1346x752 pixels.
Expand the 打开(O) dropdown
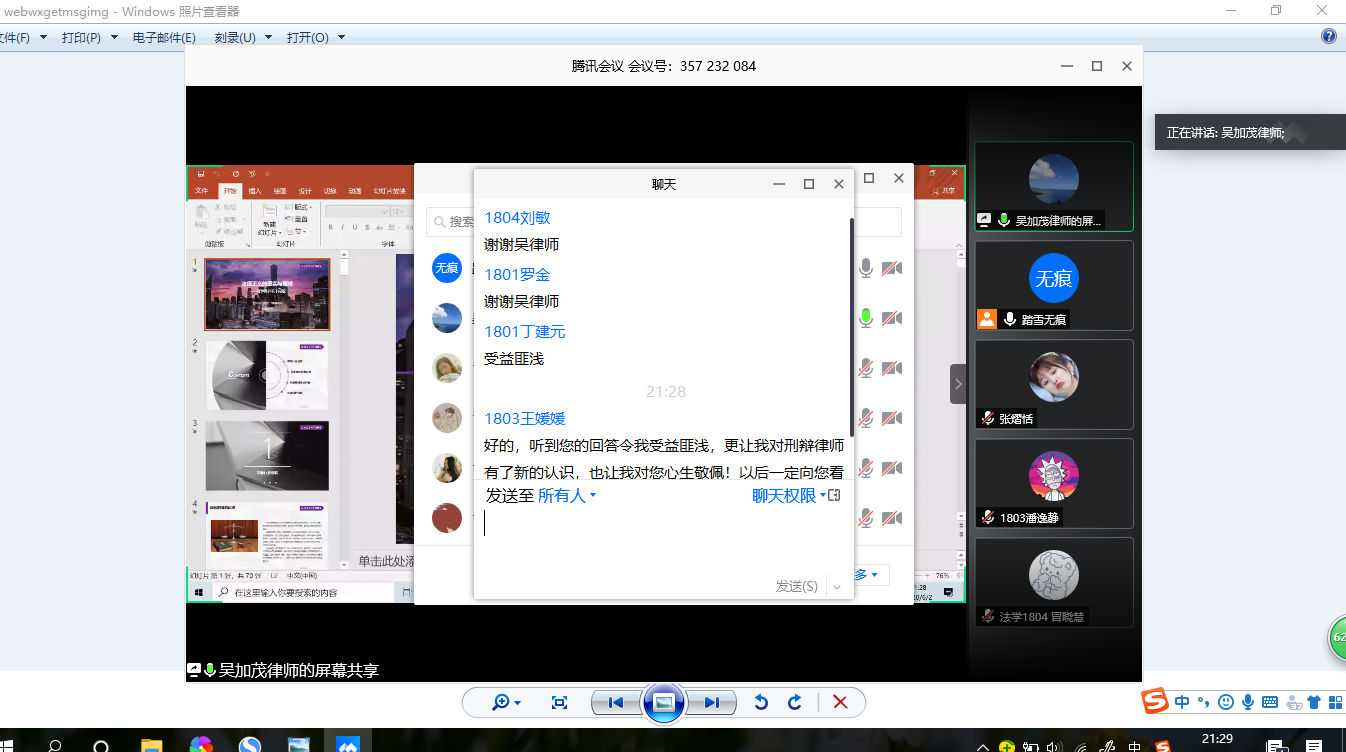pyautogui.click(x=314, y=38)
